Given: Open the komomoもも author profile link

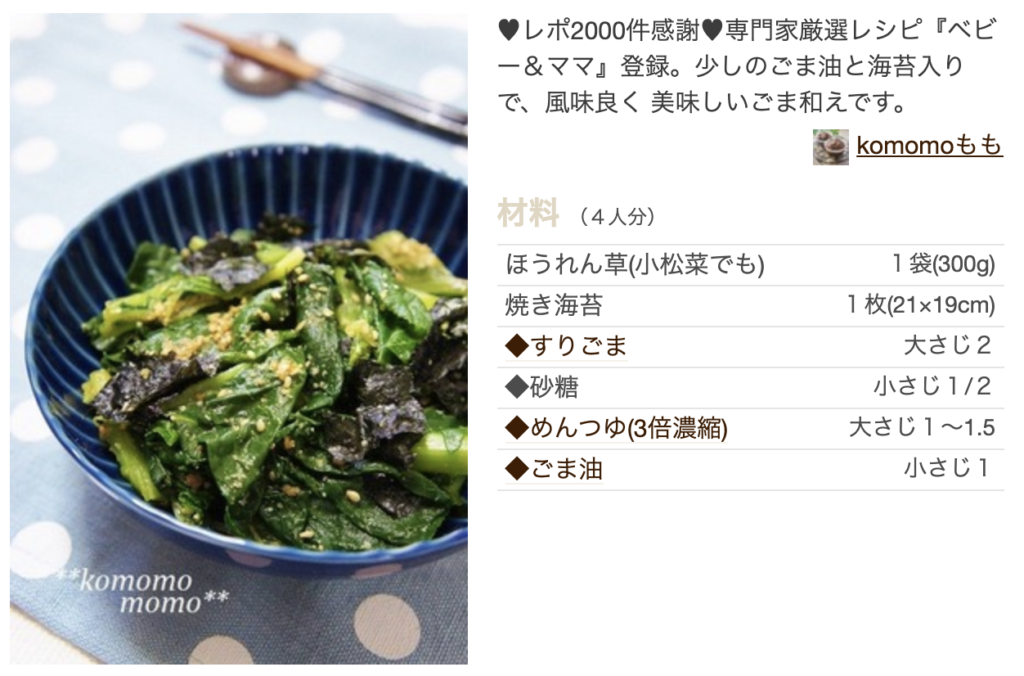Looking at the screenshot, I should click(929, 145).
